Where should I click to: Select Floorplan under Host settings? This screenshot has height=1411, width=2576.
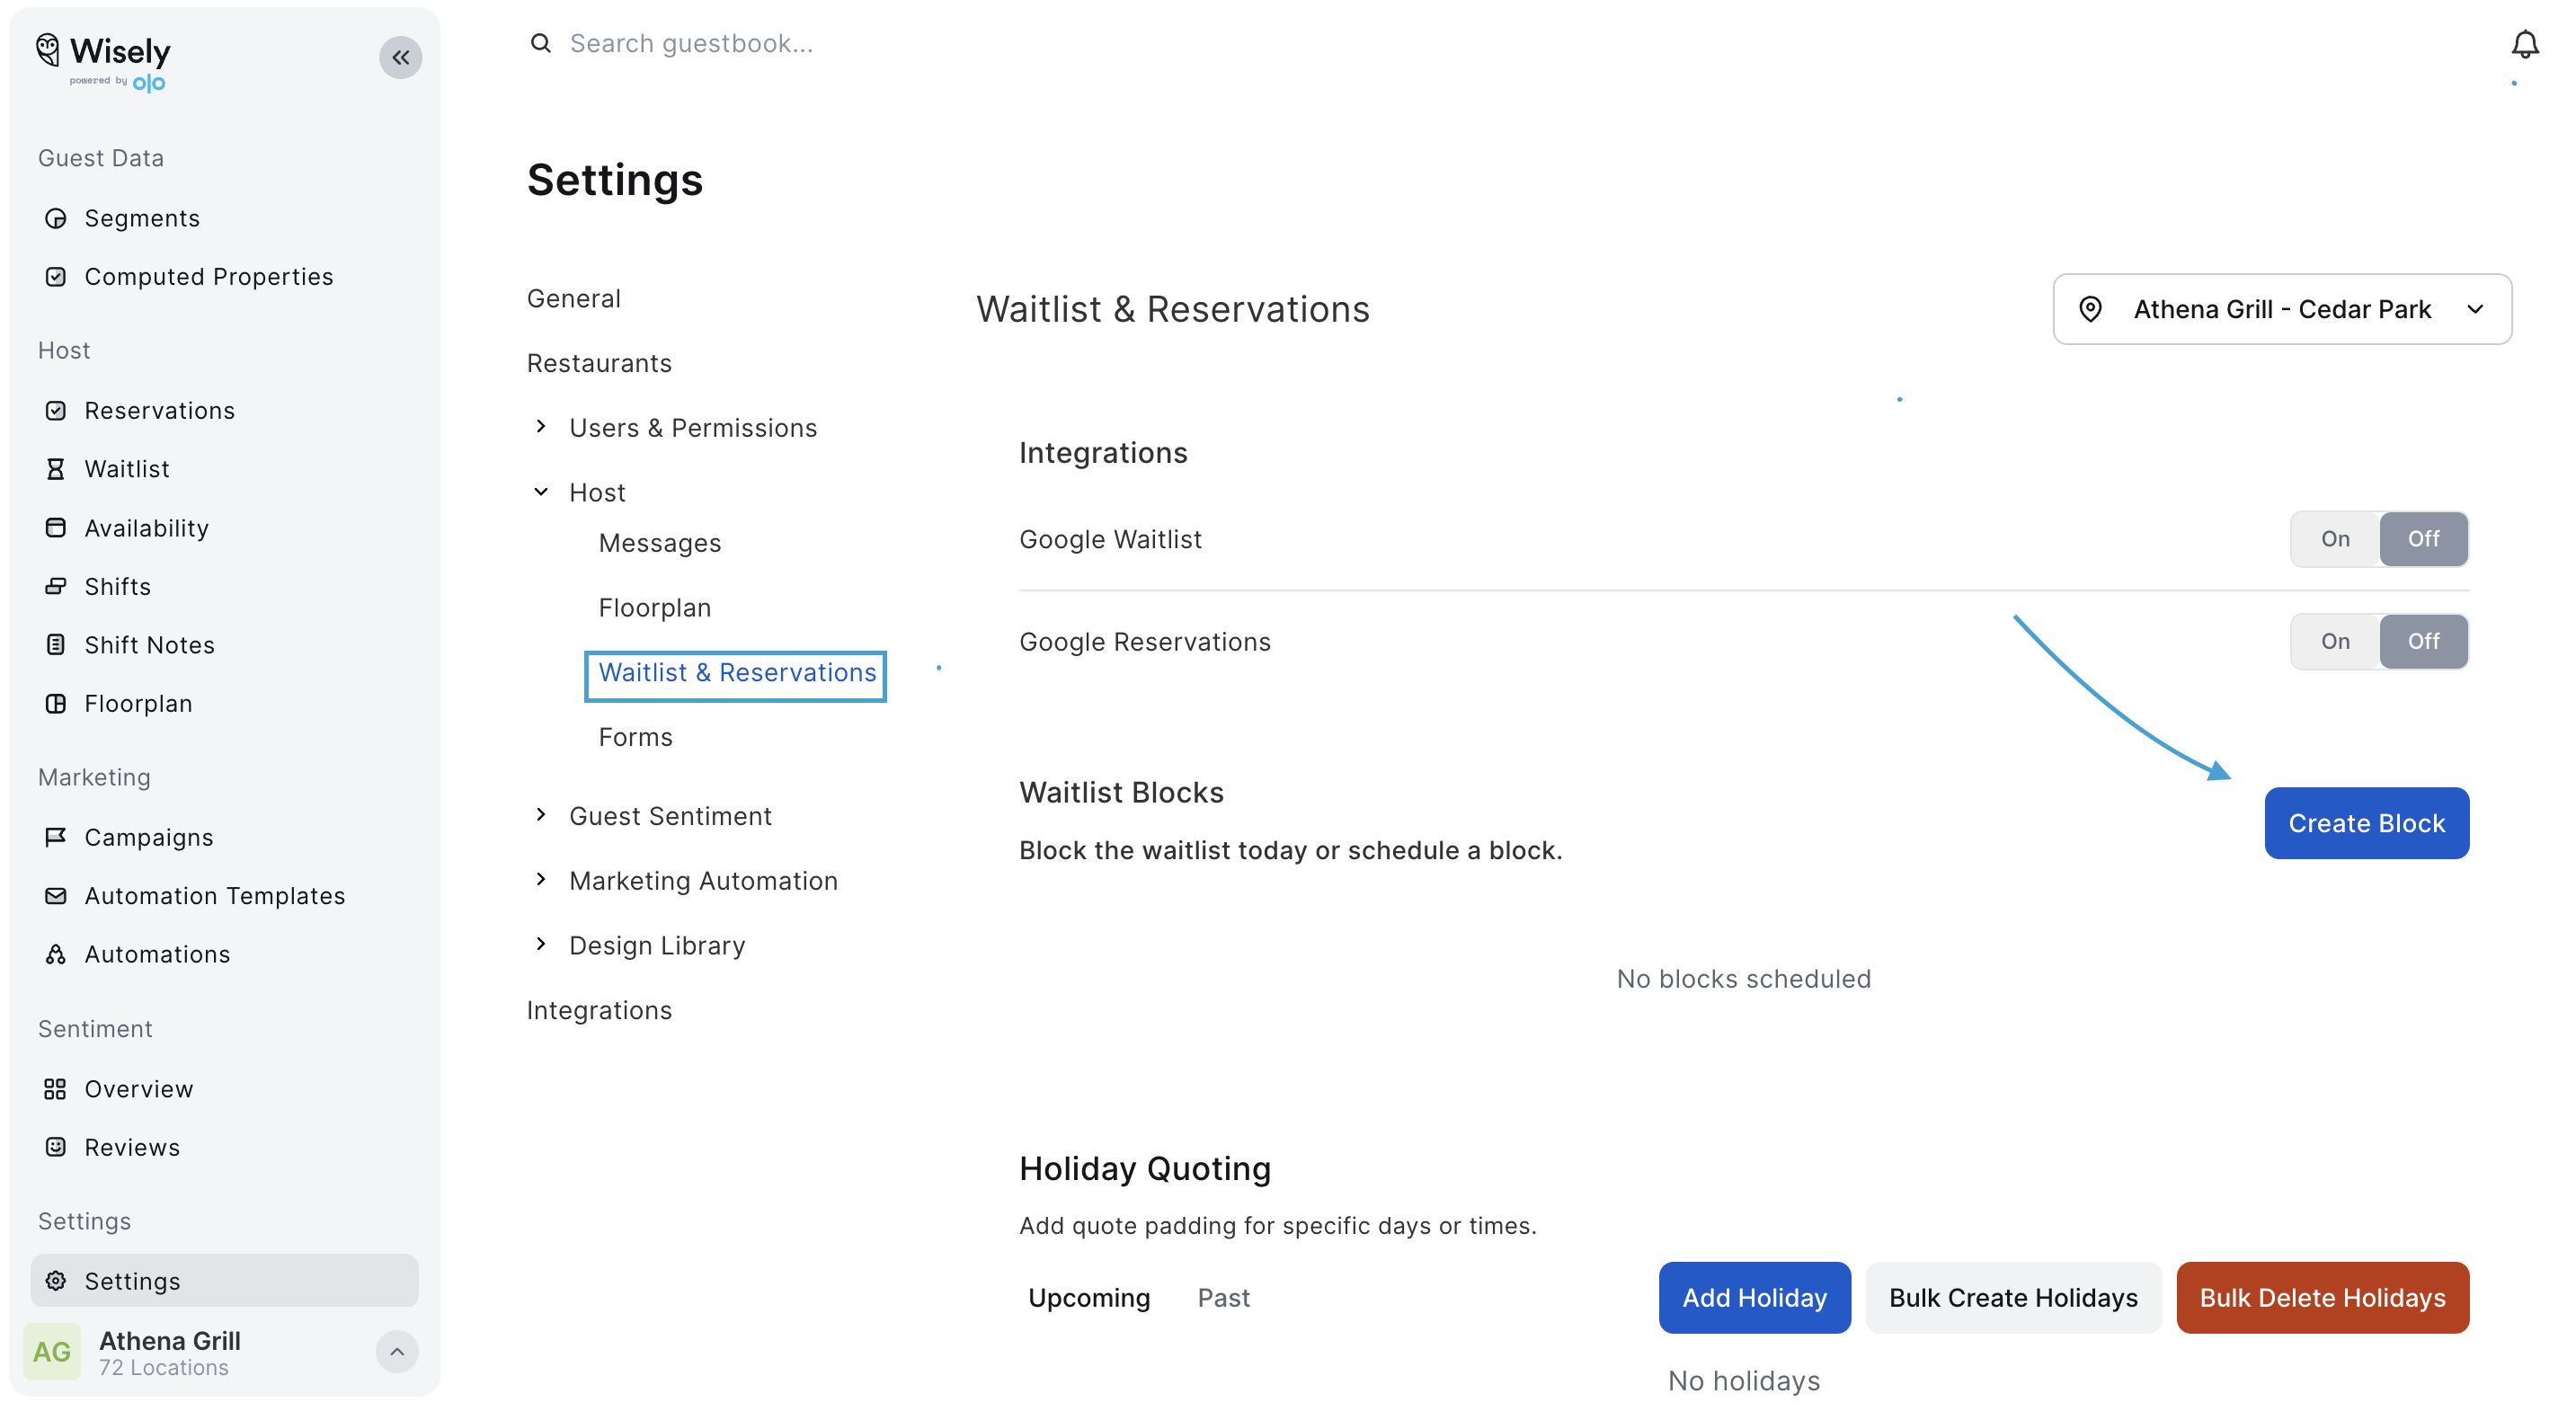(655, 607)
